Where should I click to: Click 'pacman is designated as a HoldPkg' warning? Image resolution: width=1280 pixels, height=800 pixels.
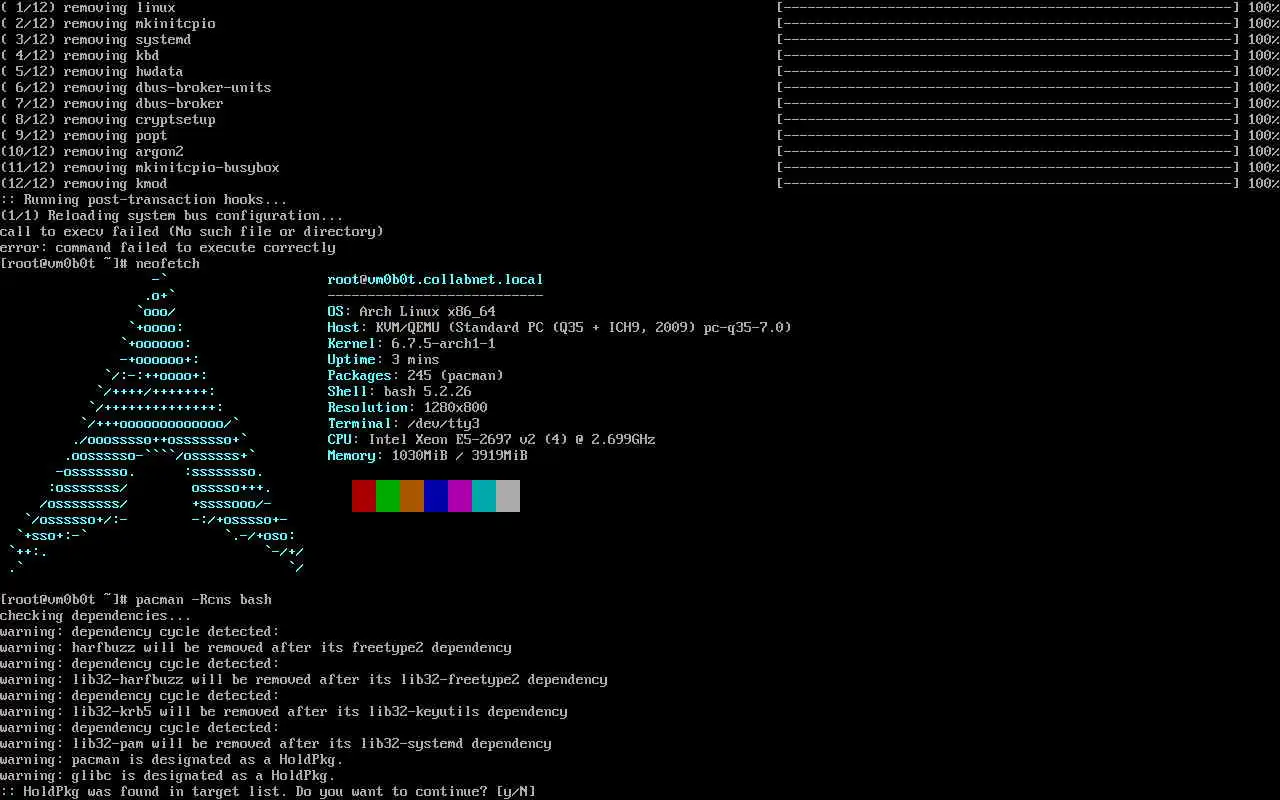[x=172, y=760]
